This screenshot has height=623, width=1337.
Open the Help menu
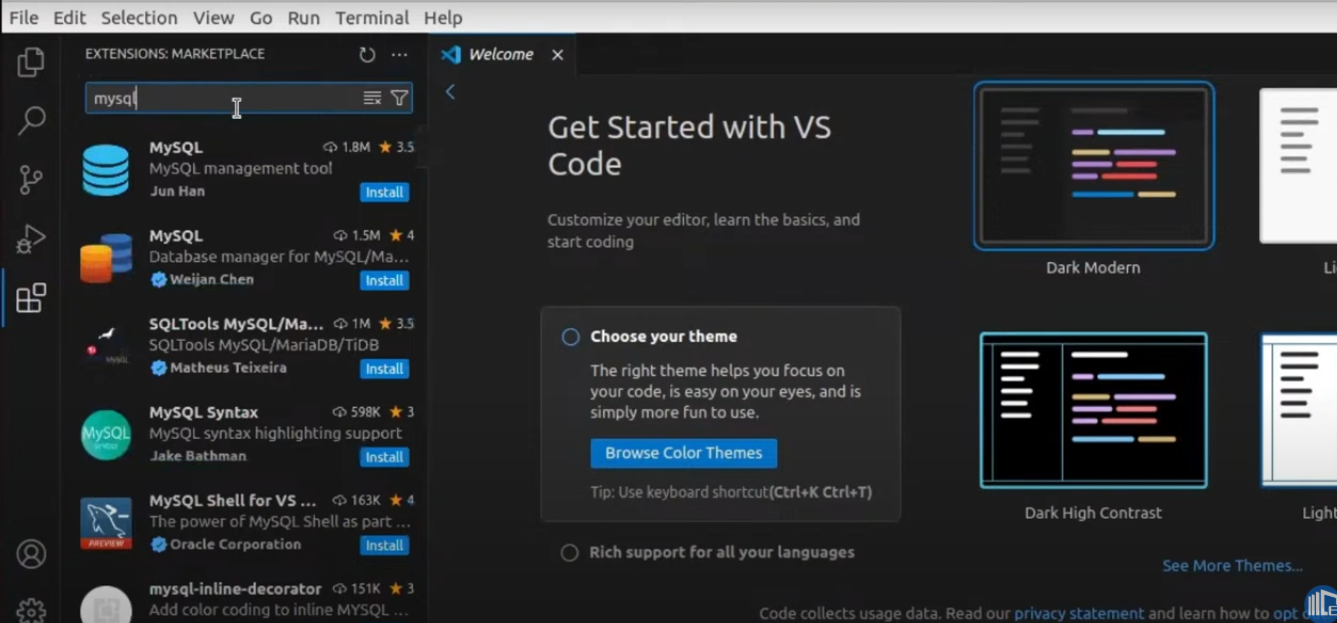(443, 17)
